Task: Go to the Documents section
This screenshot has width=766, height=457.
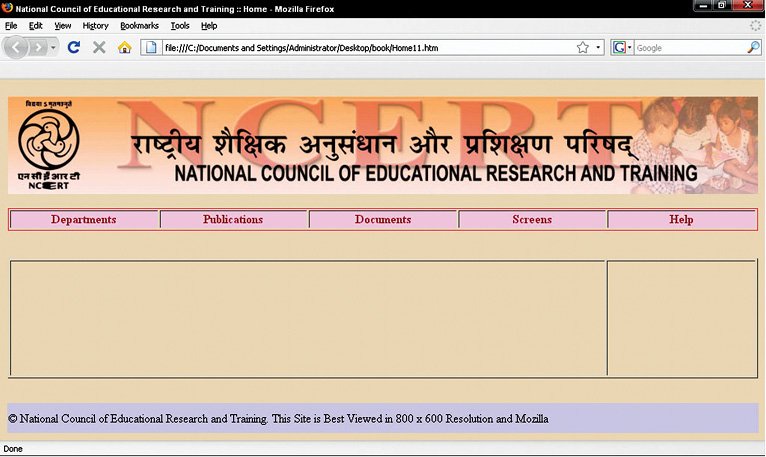Action: pyautogui.click(x=383, y=219)
